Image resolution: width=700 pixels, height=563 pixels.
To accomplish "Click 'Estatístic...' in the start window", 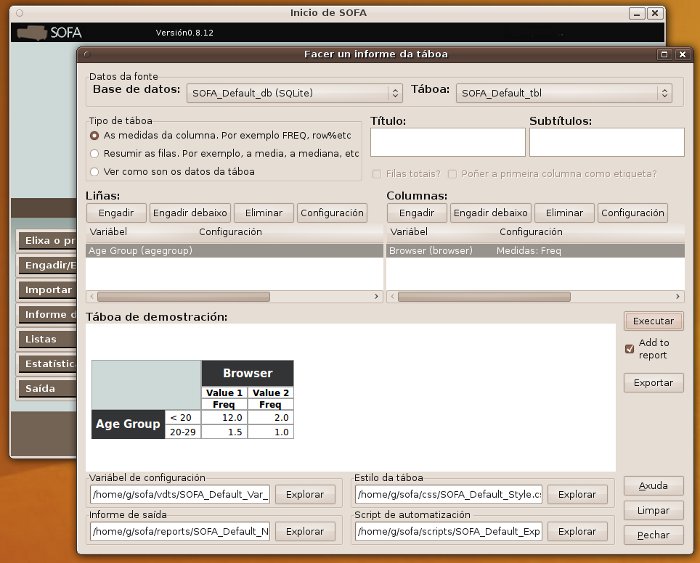I will tap(48, 364).
